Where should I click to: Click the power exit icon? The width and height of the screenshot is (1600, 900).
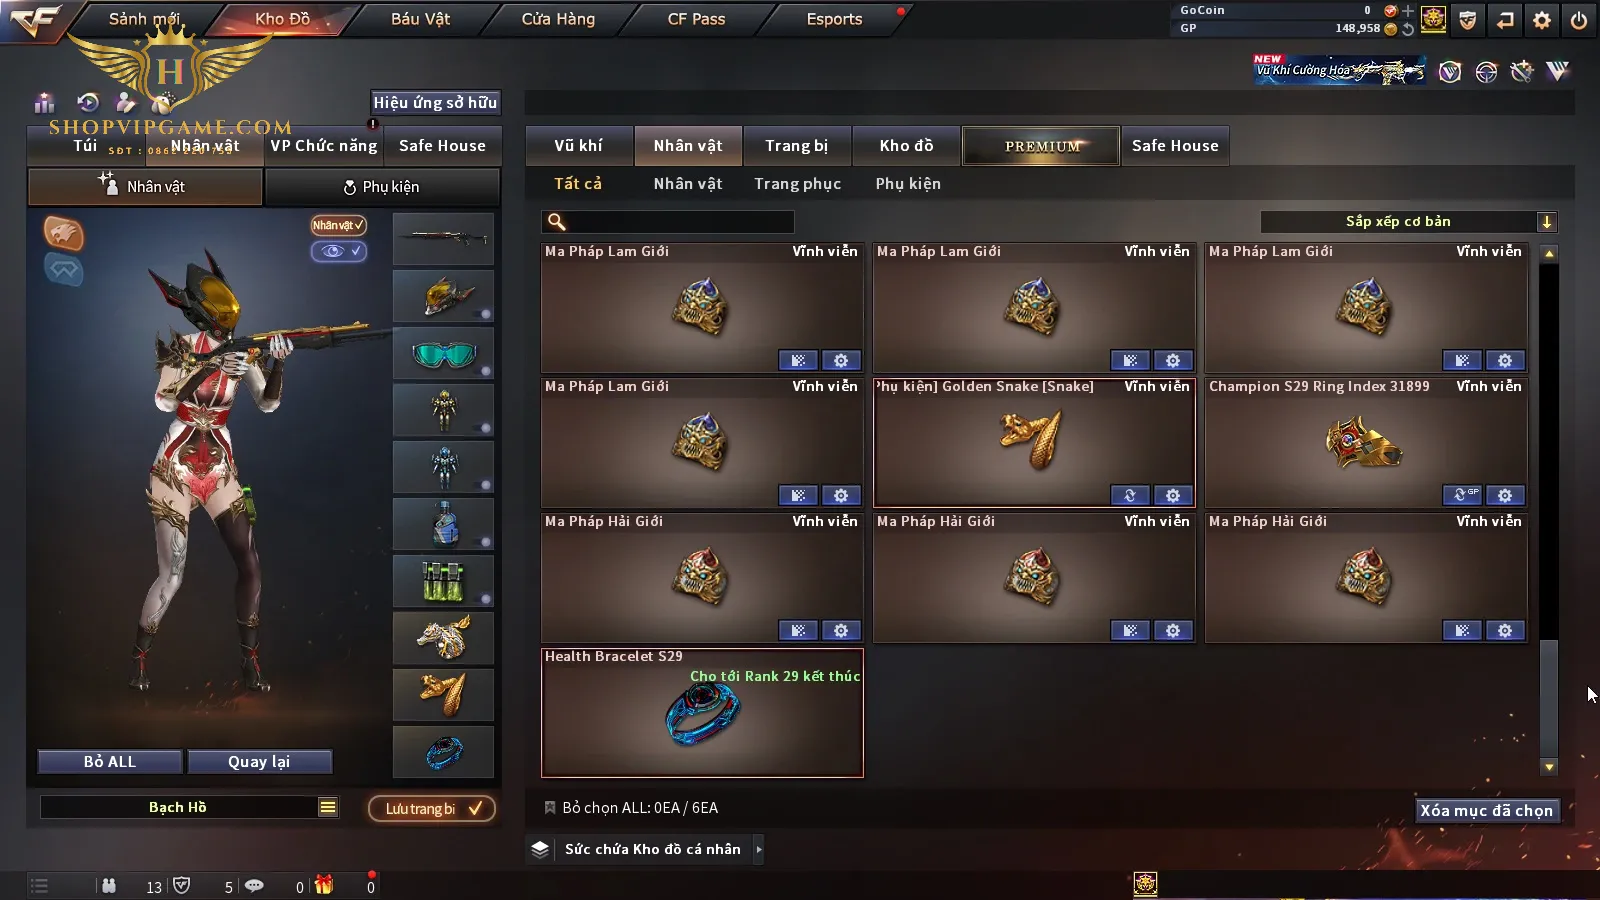1579,20
